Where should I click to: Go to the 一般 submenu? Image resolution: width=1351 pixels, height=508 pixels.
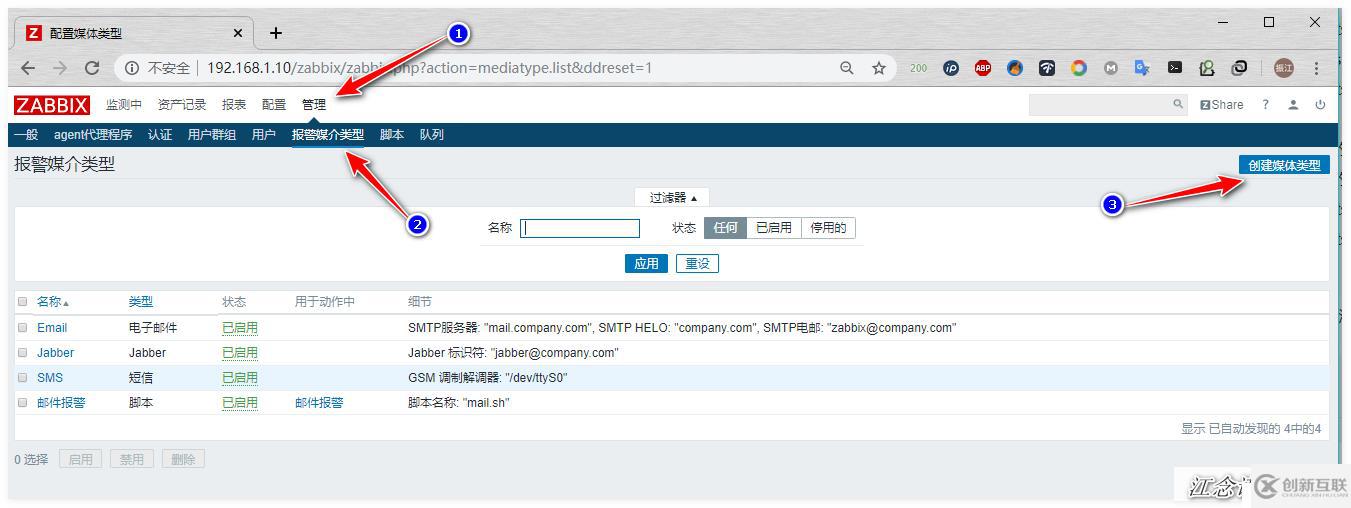[26, 134]
